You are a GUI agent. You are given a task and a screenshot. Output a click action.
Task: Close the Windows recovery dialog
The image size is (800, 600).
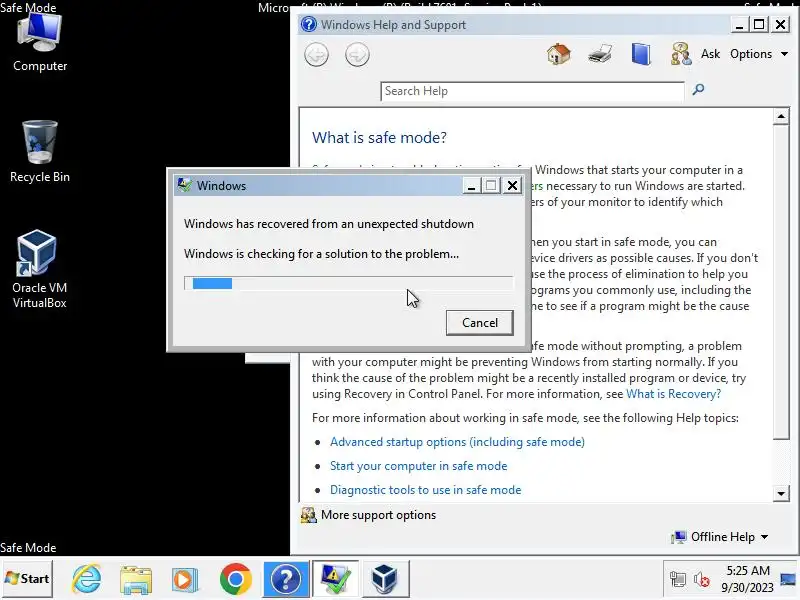point(512,185)
